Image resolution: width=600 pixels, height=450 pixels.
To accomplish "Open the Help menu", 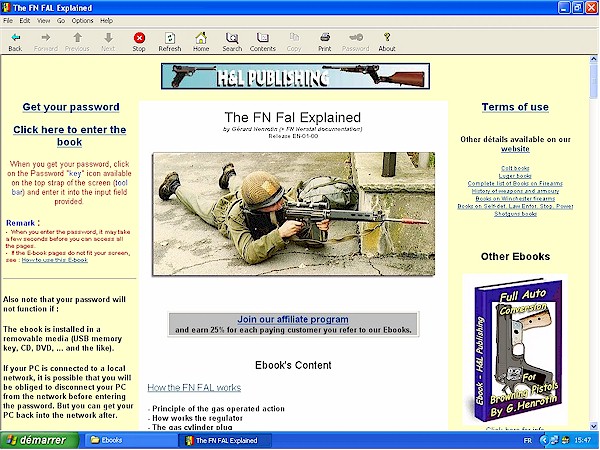I will pyautogui.click(x=106, y=21).
